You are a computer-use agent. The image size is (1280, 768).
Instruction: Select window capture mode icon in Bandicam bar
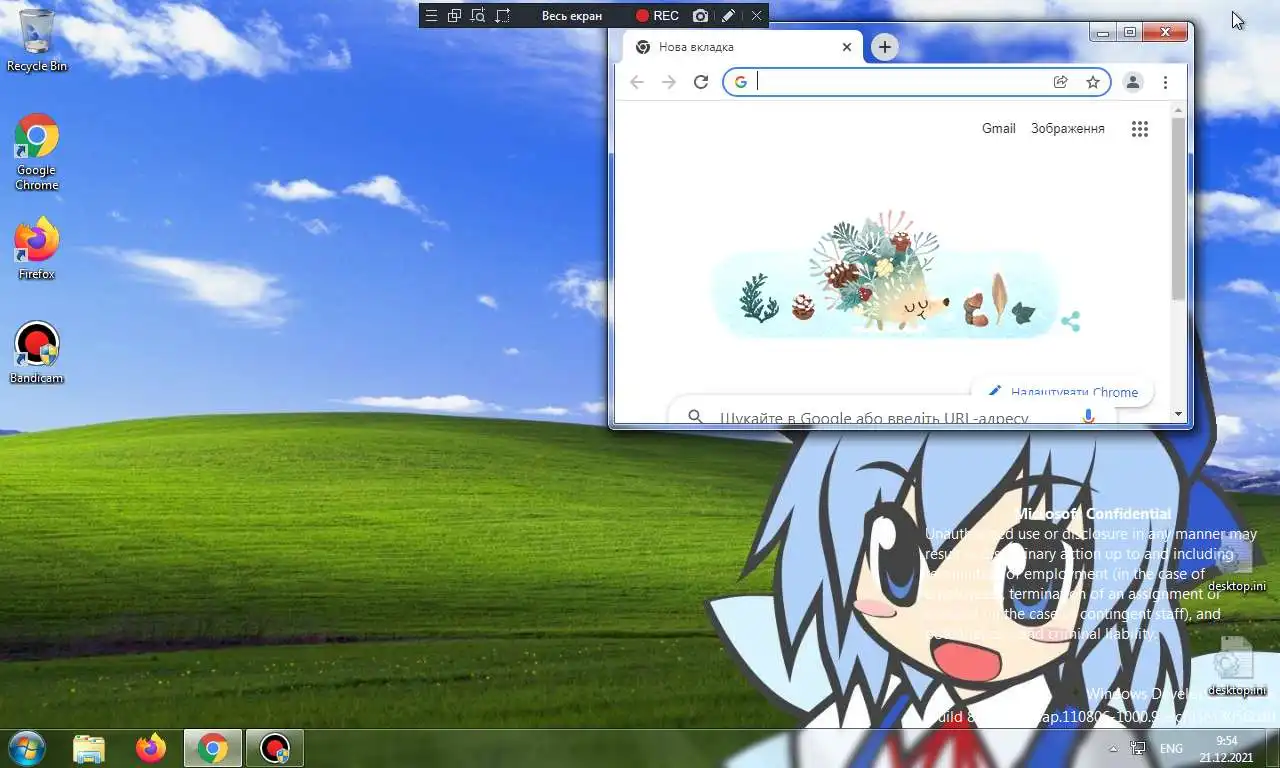click(454, 15)
